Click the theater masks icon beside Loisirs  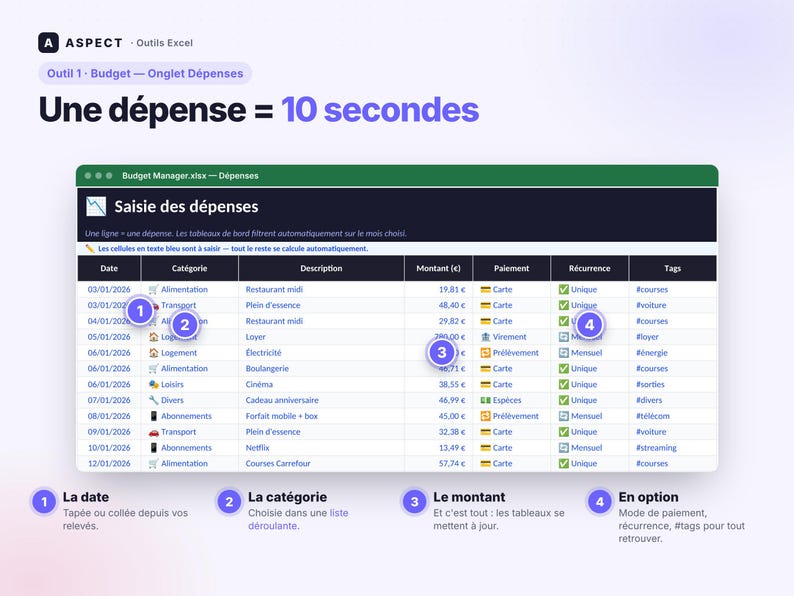[153, 384]
